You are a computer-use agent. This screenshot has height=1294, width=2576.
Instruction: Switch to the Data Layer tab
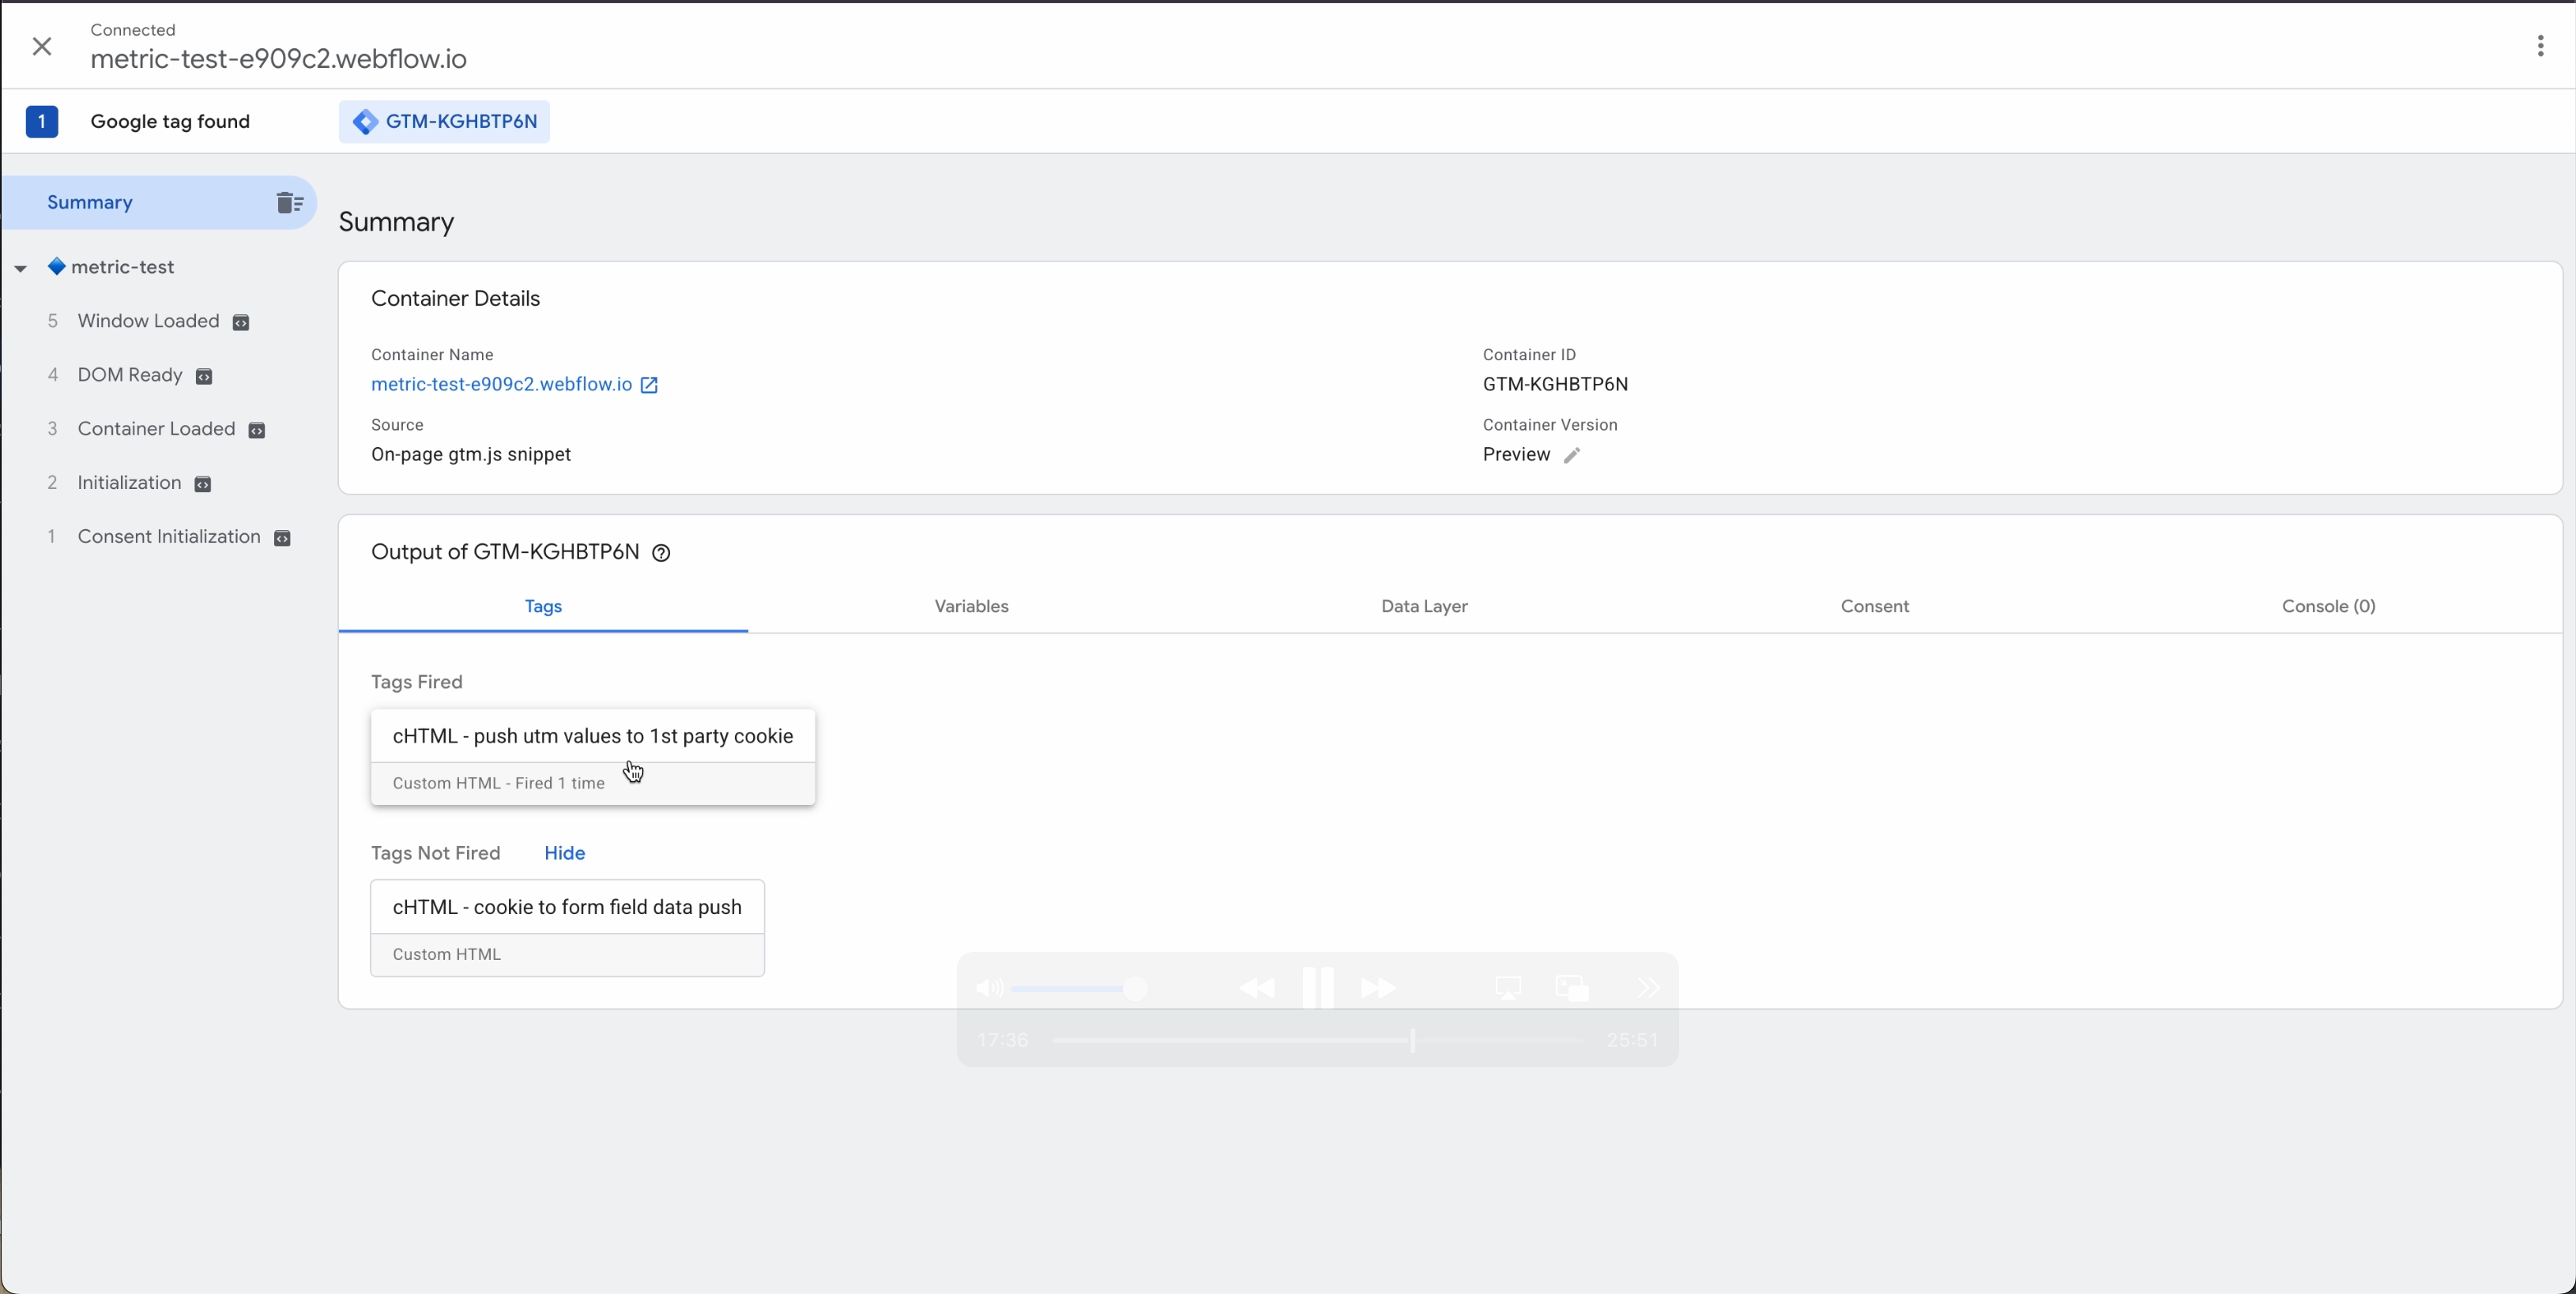[x=1424, y=606]
